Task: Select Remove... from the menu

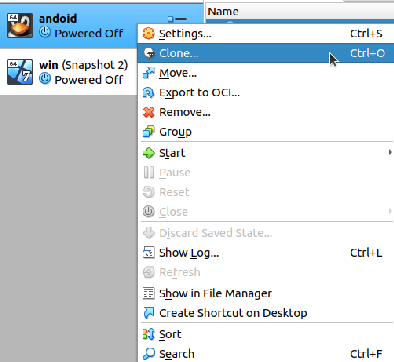Action: pos(266,112)
